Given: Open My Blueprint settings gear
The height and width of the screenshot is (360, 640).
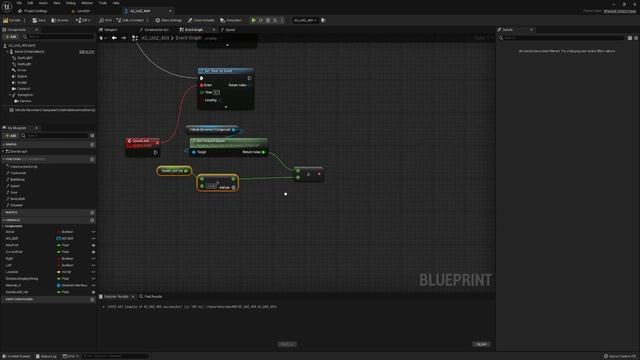Looking at the screenshot, I should [92, 136].
